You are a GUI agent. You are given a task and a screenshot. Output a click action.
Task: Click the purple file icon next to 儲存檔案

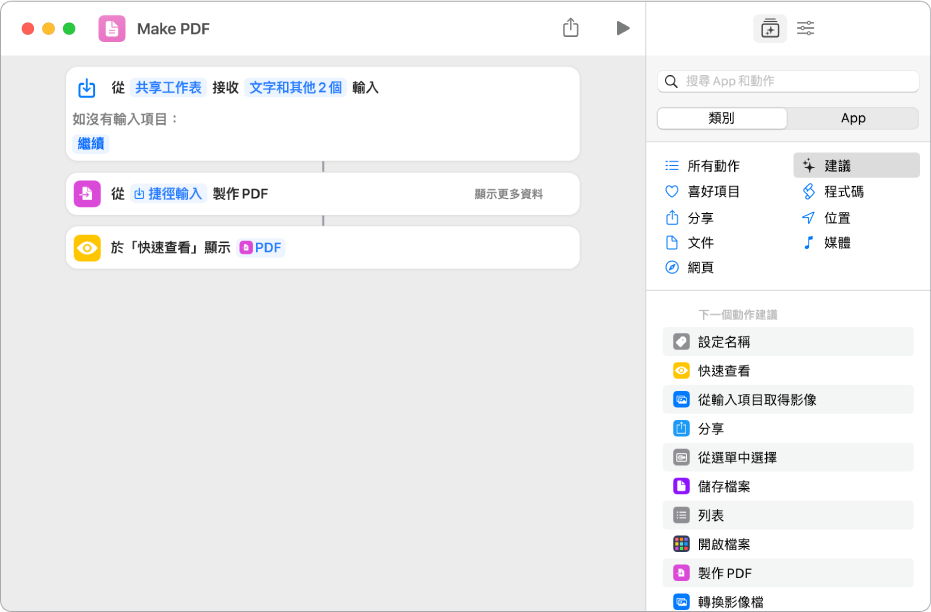point(681,487)
